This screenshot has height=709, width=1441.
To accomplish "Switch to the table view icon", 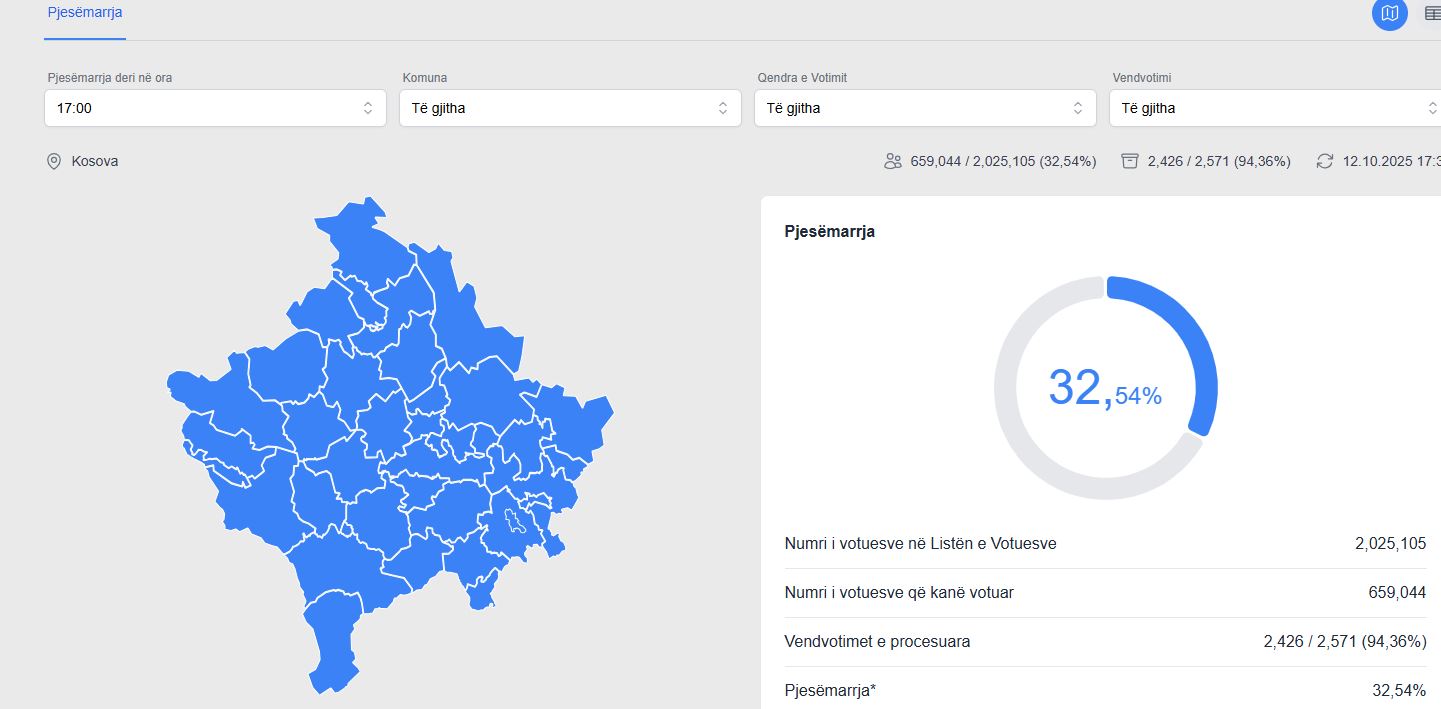I will [x=1432, y=13].
